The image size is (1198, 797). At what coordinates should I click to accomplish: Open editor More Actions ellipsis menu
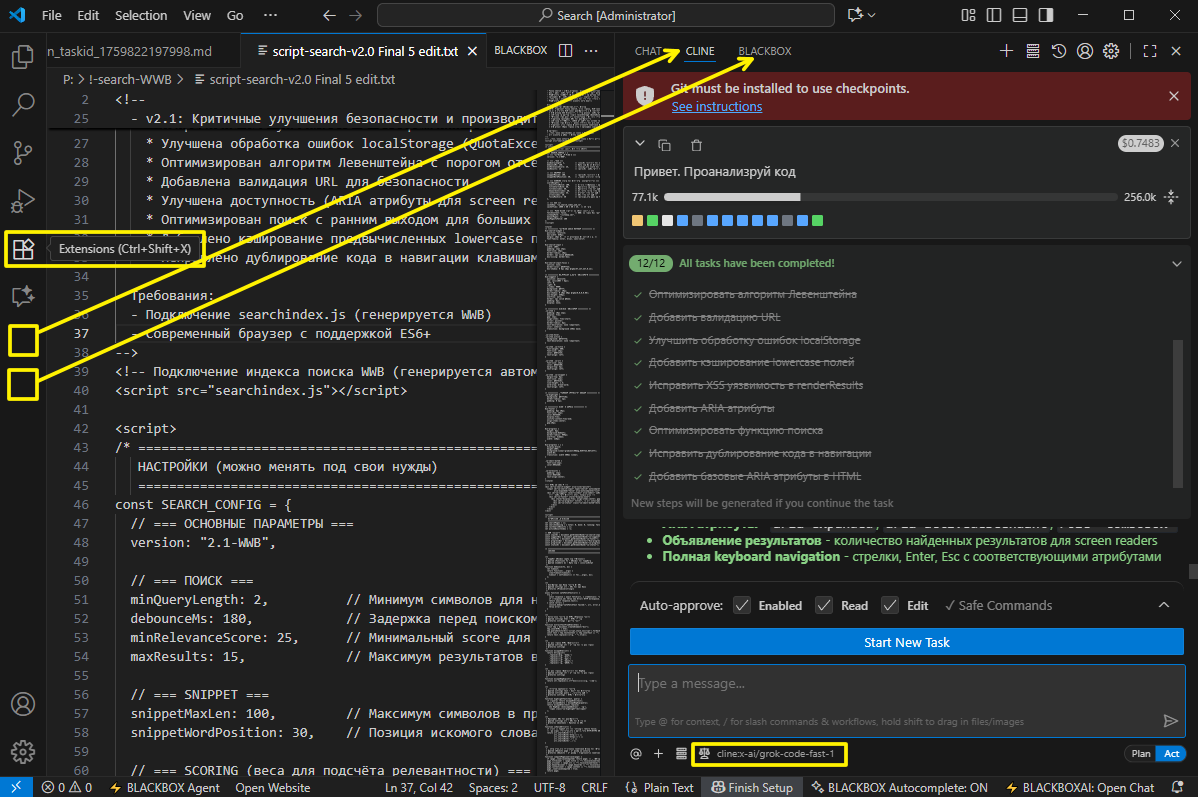591,50
